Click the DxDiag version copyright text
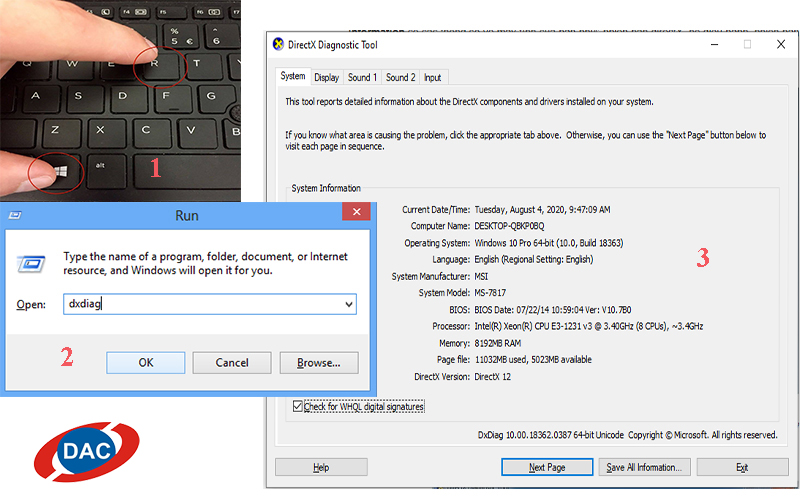The width and height of the screenshot is (800, 500). coord(628,435)
